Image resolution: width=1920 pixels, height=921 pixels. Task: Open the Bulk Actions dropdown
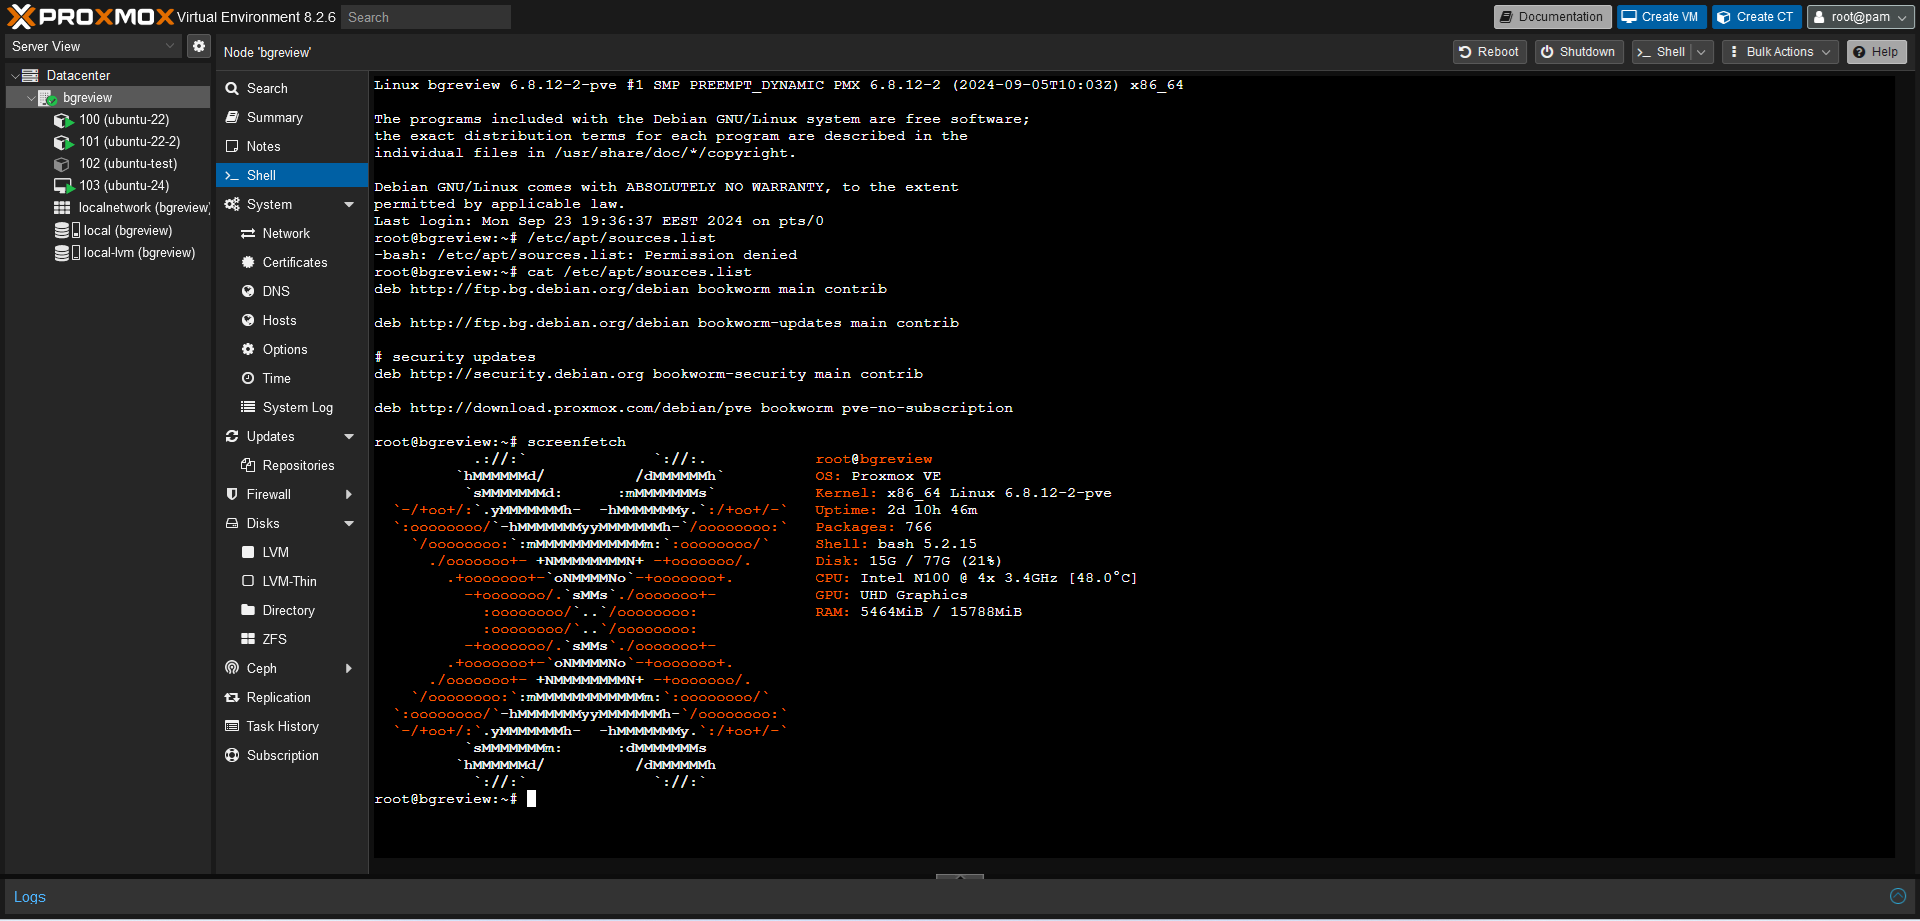coord(1780,52)
